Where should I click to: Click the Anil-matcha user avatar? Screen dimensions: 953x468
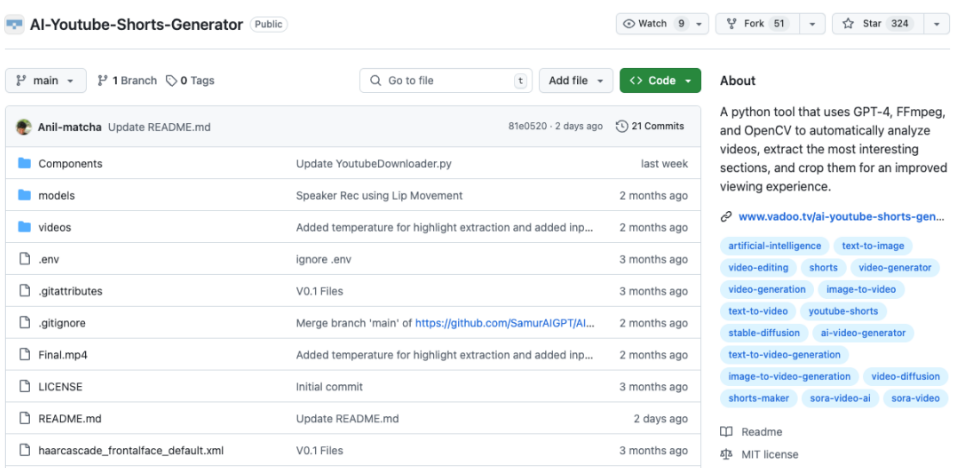tap(24, 127)
